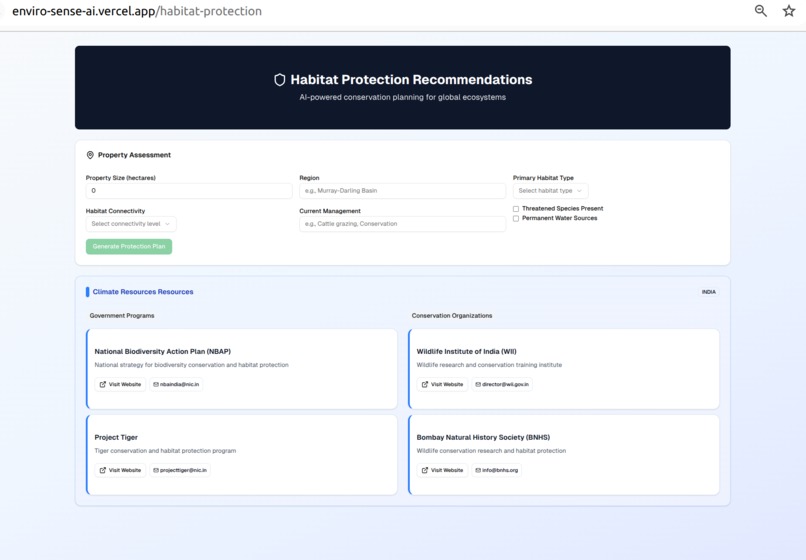Click projecttiger@nic.in email button

coord(180,470)
